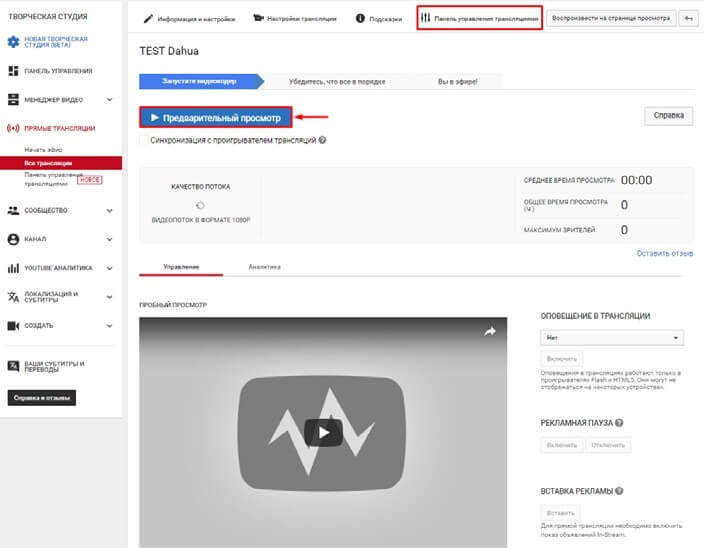Enable sync with the stream player checkbox
The height and width of the screenshot is (548, 704).
(x=144, y=140)
